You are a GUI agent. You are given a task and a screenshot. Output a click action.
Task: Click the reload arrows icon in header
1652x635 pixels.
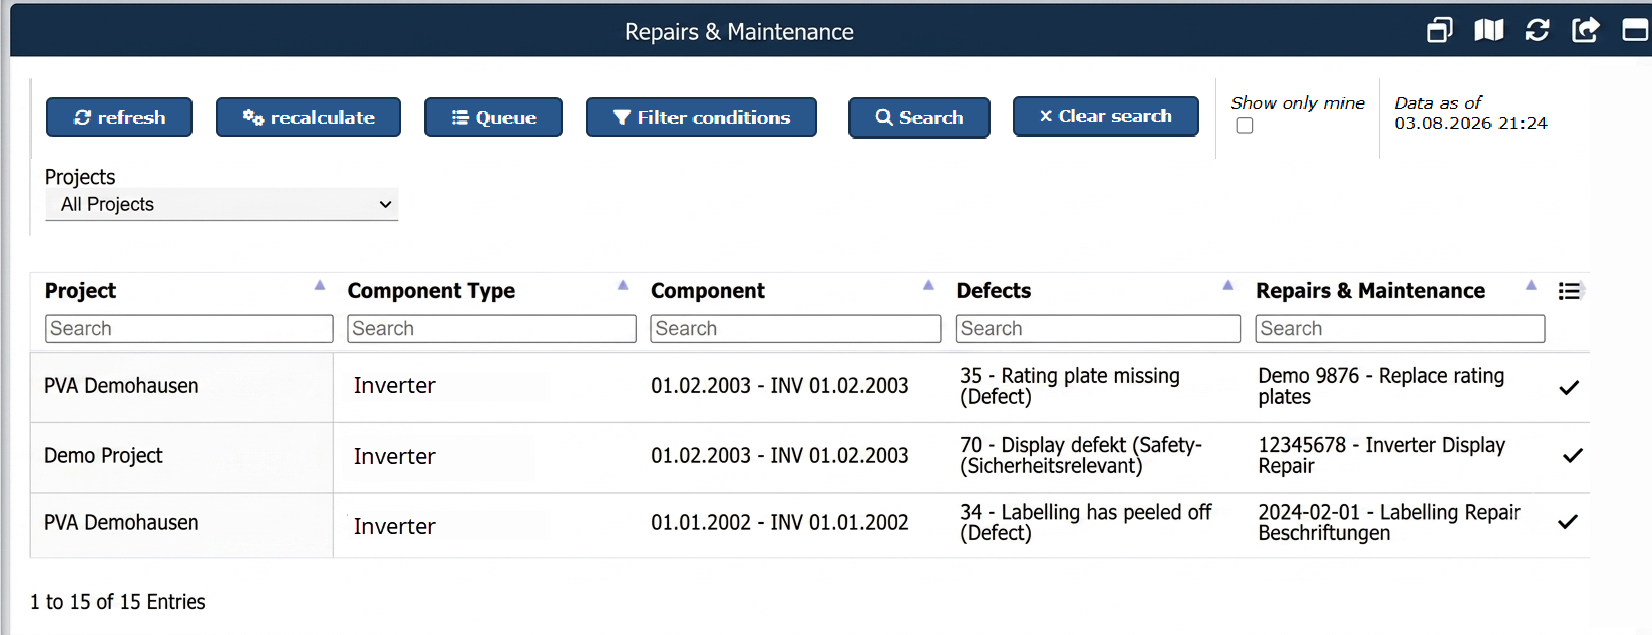(1537, 31)
